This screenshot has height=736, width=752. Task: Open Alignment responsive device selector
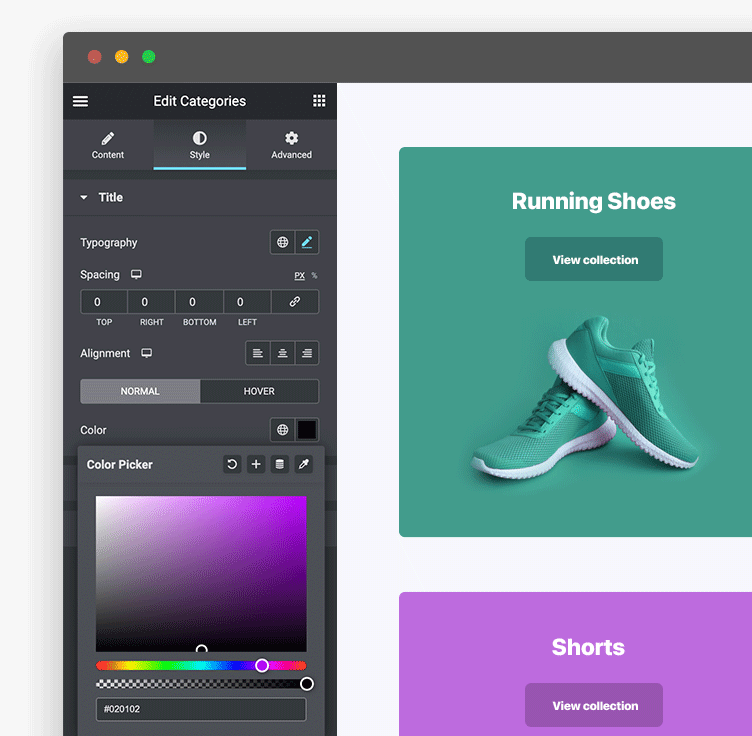pos(146,353)
